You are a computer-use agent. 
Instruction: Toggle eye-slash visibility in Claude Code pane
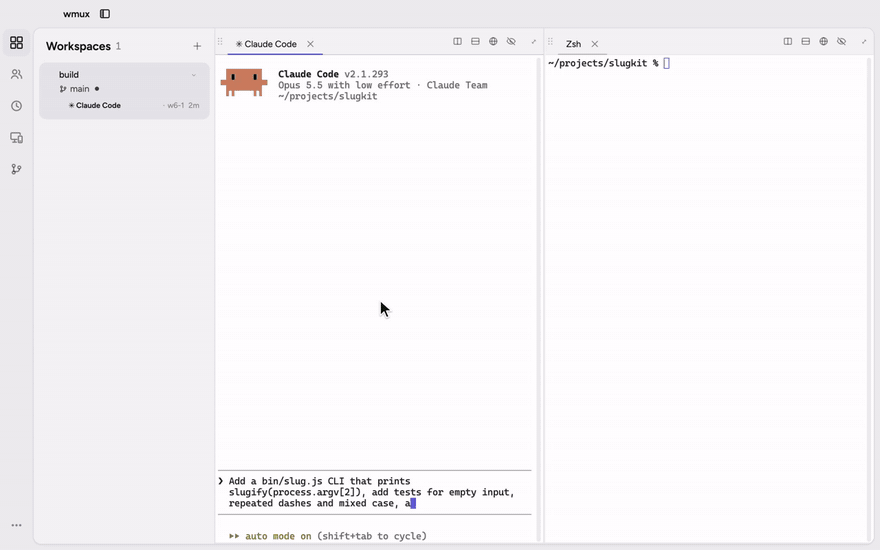click(x=511, y=42)
